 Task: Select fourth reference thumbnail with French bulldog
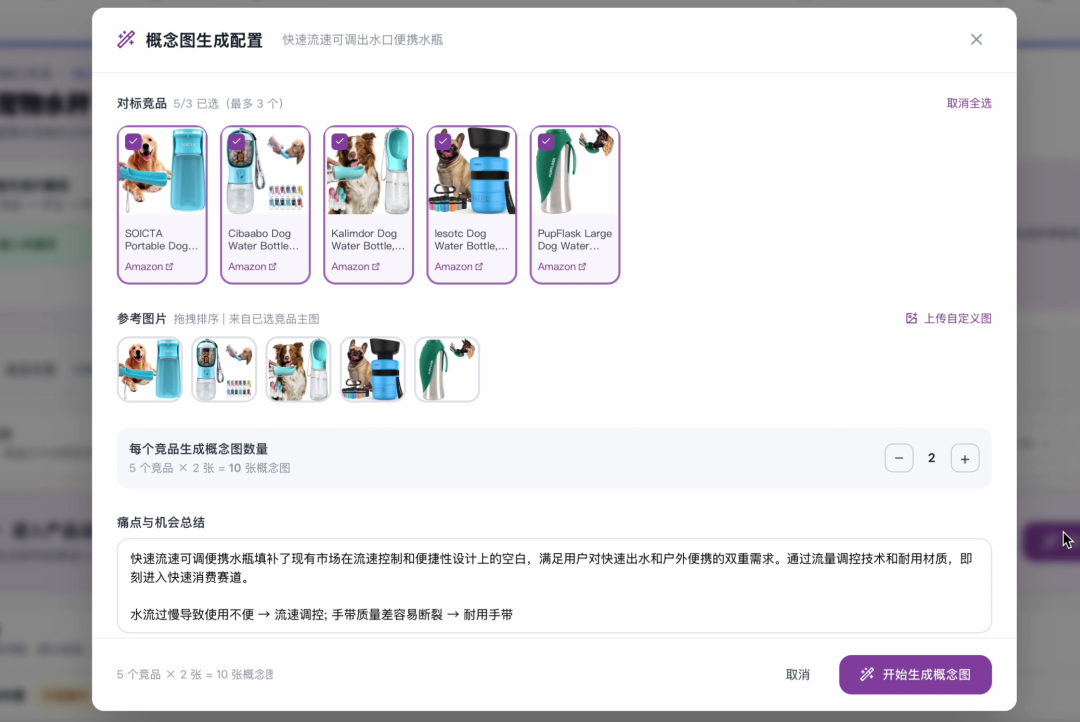pyautogui.click(x=373, y=369)
